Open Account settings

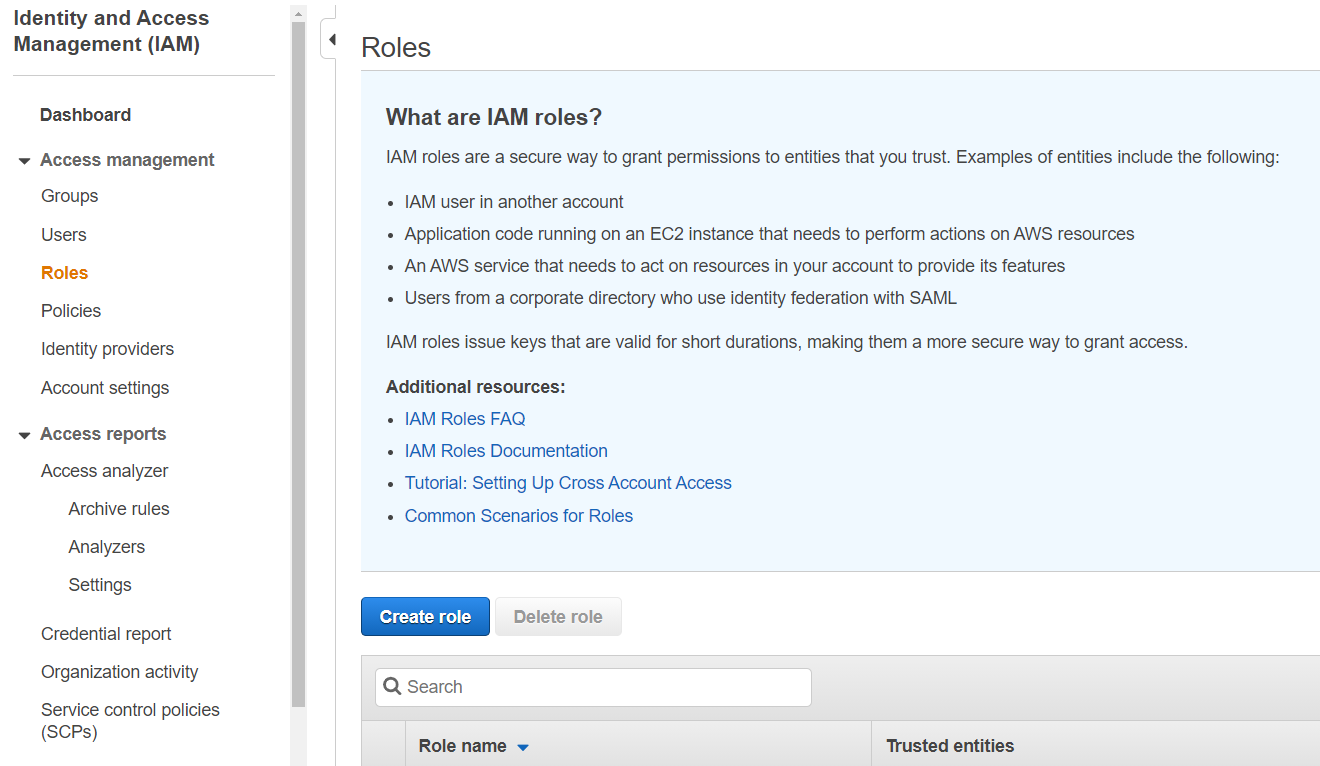(x=105, y=388)
